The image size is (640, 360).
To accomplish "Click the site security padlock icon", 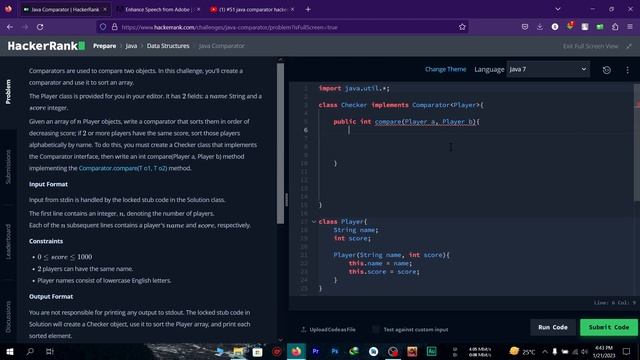I will [115, 27].
